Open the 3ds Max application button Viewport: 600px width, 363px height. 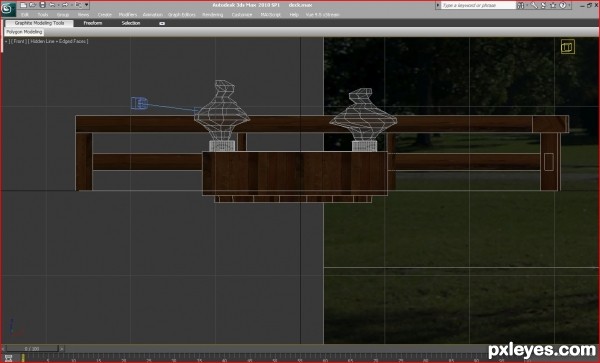pos(8,9)
